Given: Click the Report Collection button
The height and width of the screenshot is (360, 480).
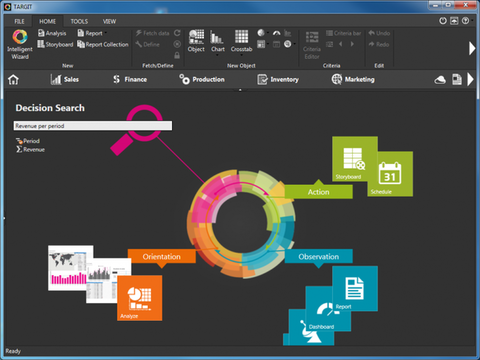Looking at the screenshot, I should (x=103, y=44).
